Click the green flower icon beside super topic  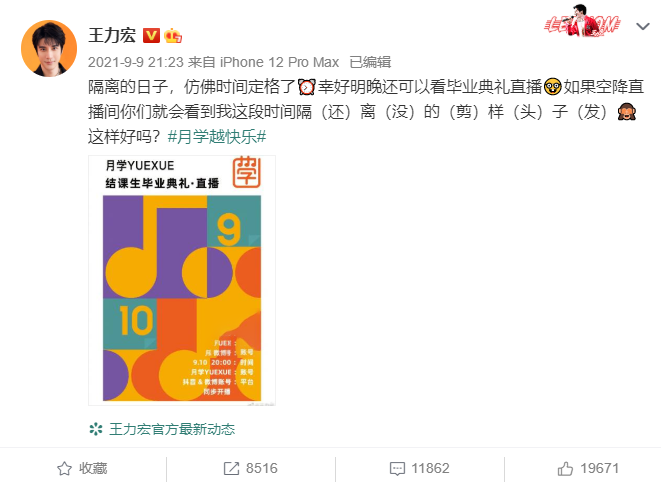pos(96,429)
